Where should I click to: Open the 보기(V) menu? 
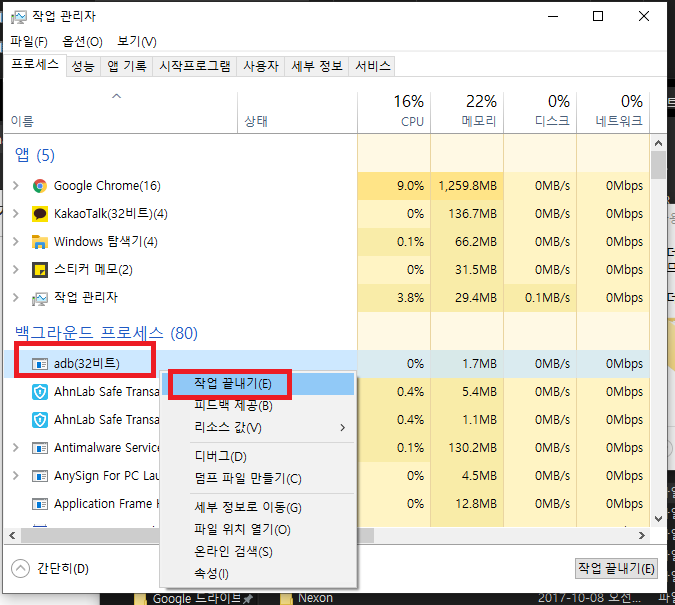pos(137,41)
